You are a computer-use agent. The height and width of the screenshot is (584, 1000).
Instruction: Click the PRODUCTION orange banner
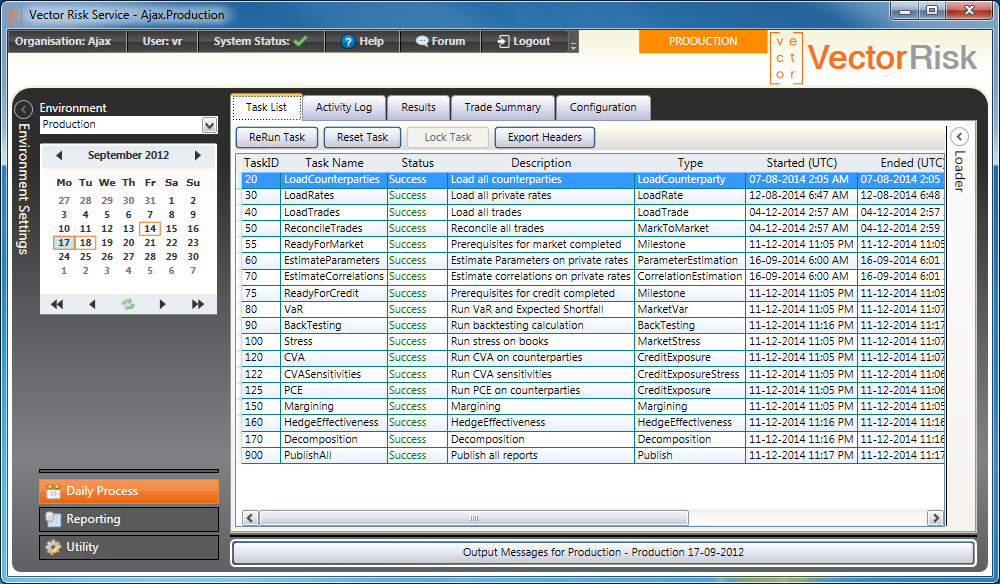tap(703, 41)
